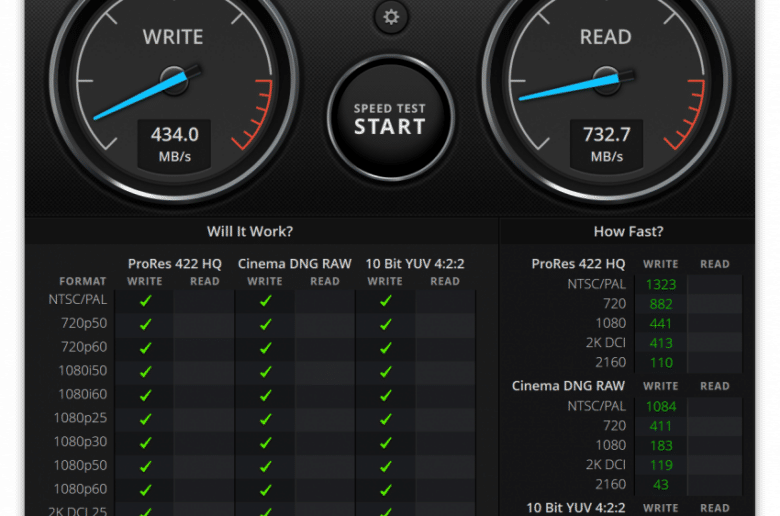Select the Cinema DNG 720 value 411
The height and width of the screenshot is (516, 780).
tap(661, 426)
